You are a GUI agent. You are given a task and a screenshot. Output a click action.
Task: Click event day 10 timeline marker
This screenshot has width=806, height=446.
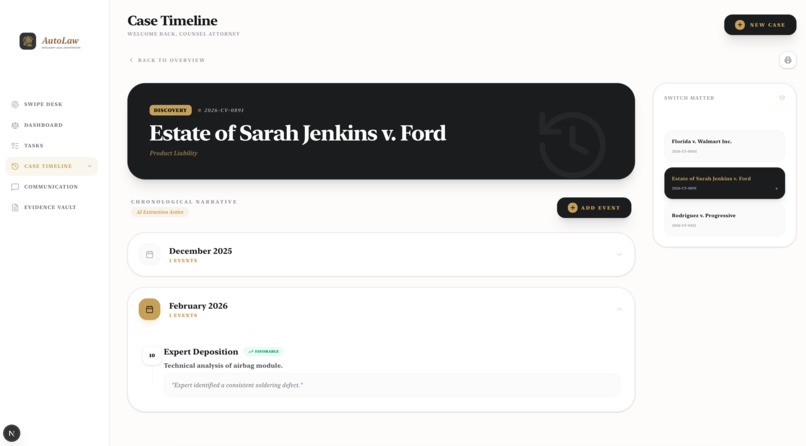point(152,355)
